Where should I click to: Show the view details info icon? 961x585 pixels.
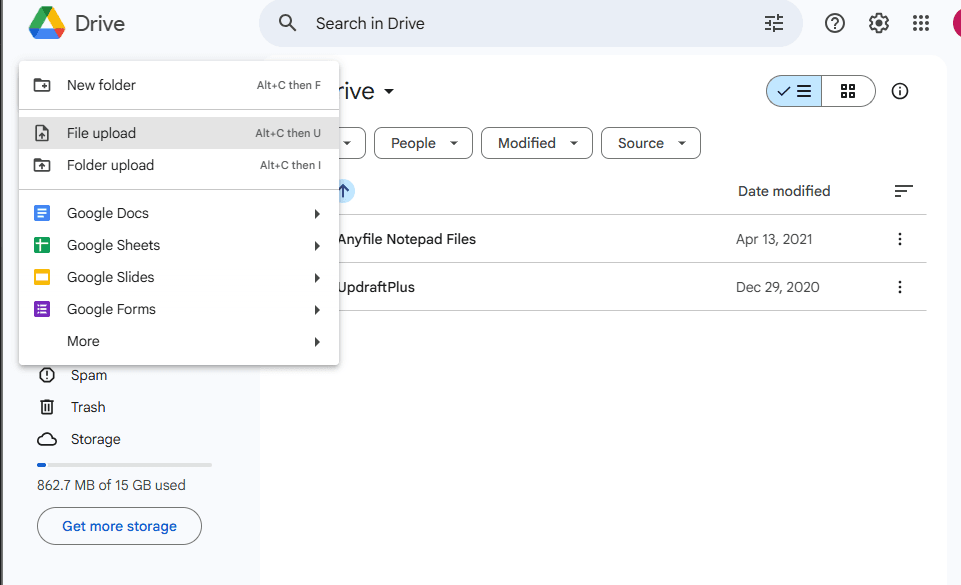pyautogui.click(x=900, y=91)
